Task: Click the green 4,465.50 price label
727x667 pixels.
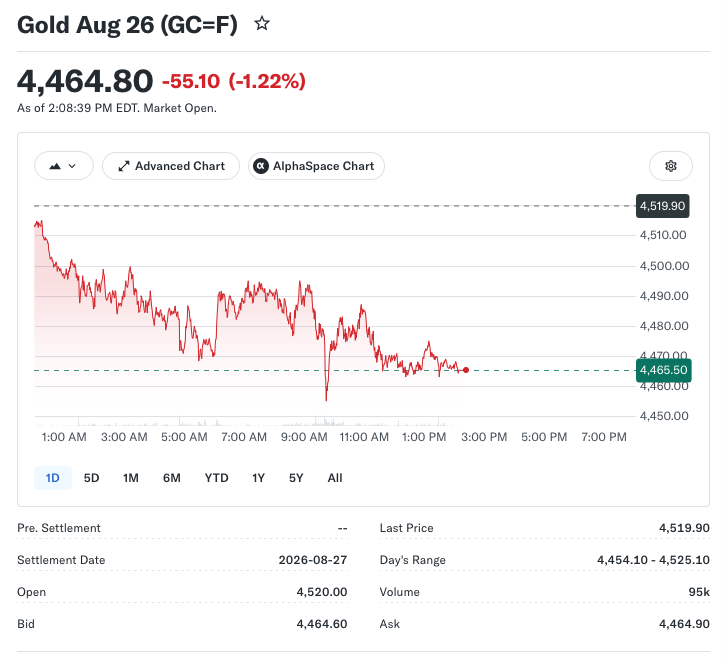Action: click(x=663, y=370)
